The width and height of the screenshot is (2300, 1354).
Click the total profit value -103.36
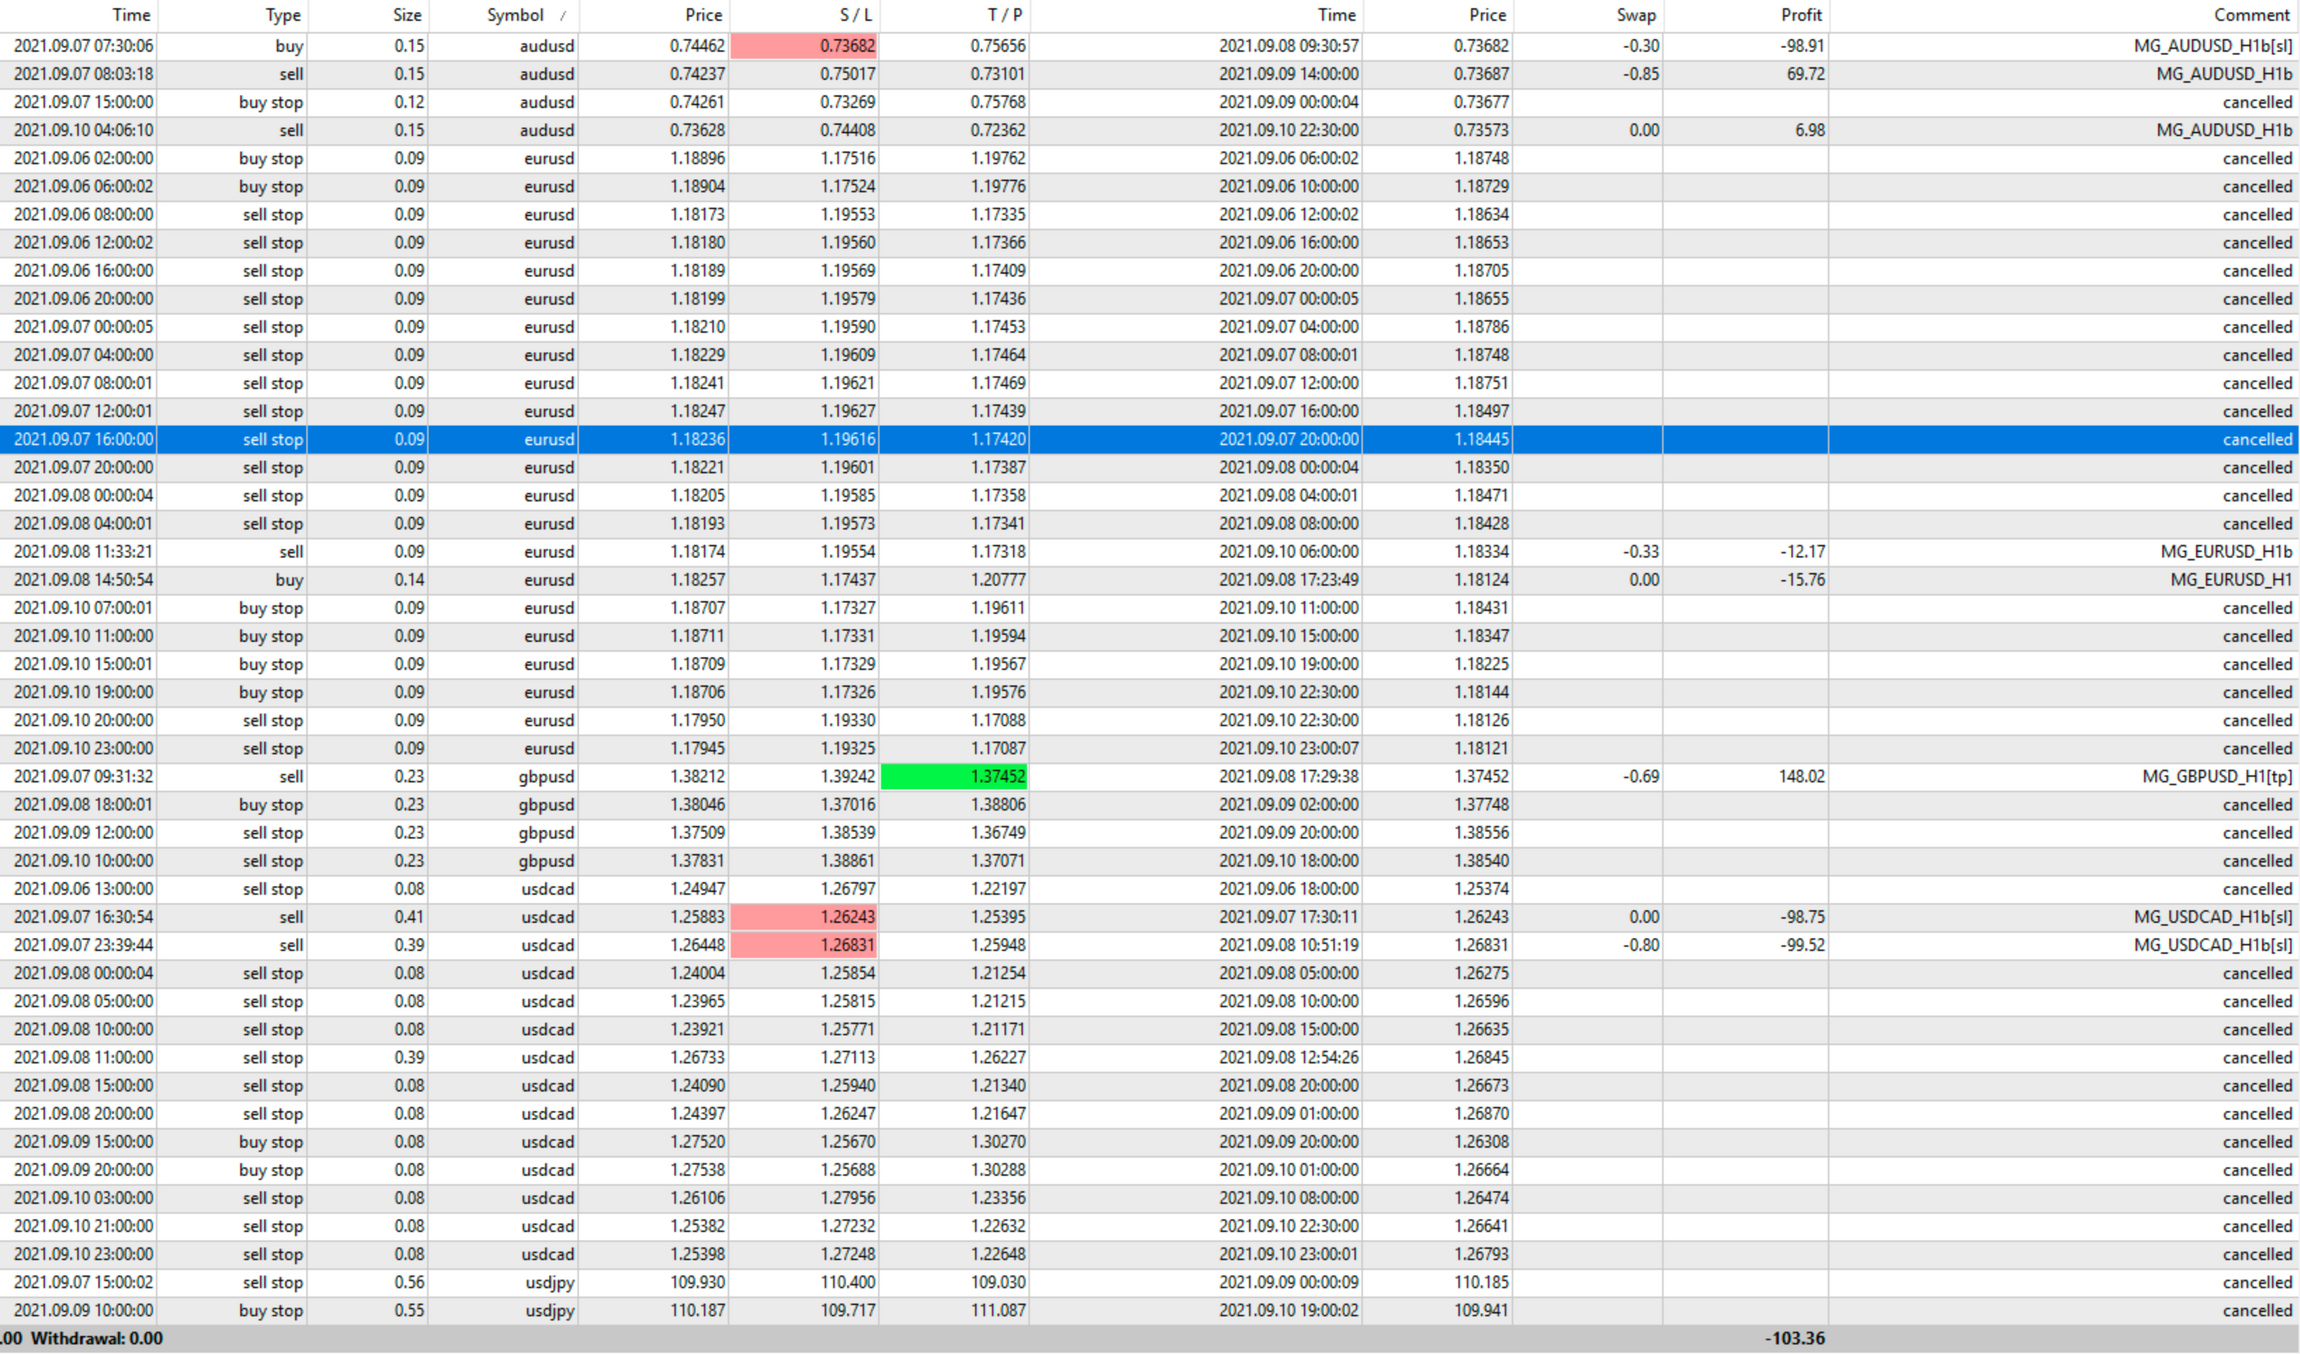coord(1794,1338)
